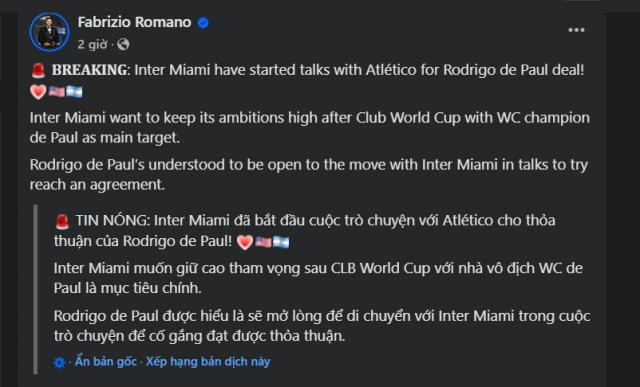Image resolution: width=640 pixels, height=387 pixels.
Task: Click the blue verified badge icon
Action: (203, 23)
